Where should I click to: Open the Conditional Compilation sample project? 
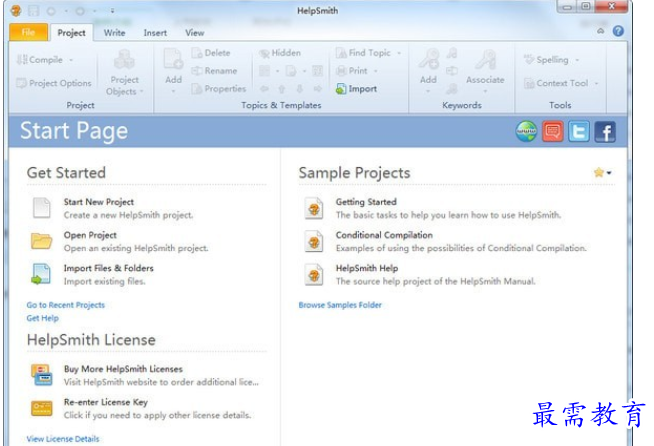tap(384, 235)
